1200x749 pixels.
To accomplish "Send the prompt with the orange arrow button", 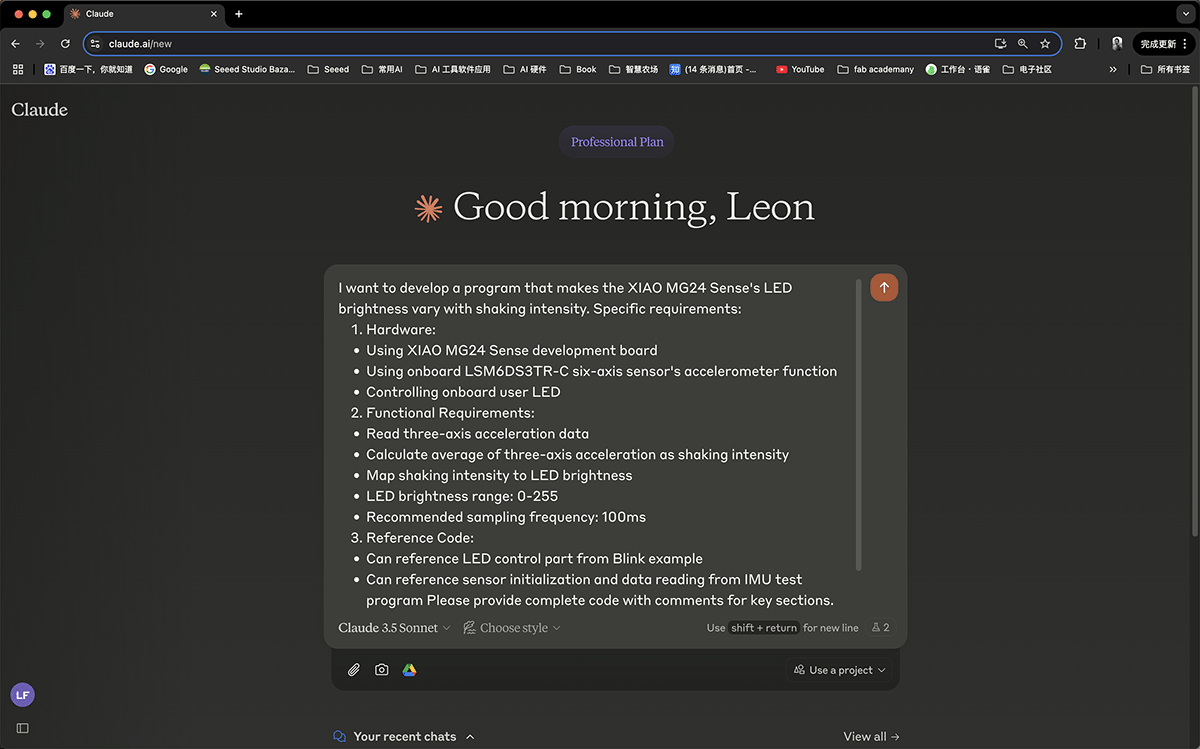I will 884,288.
